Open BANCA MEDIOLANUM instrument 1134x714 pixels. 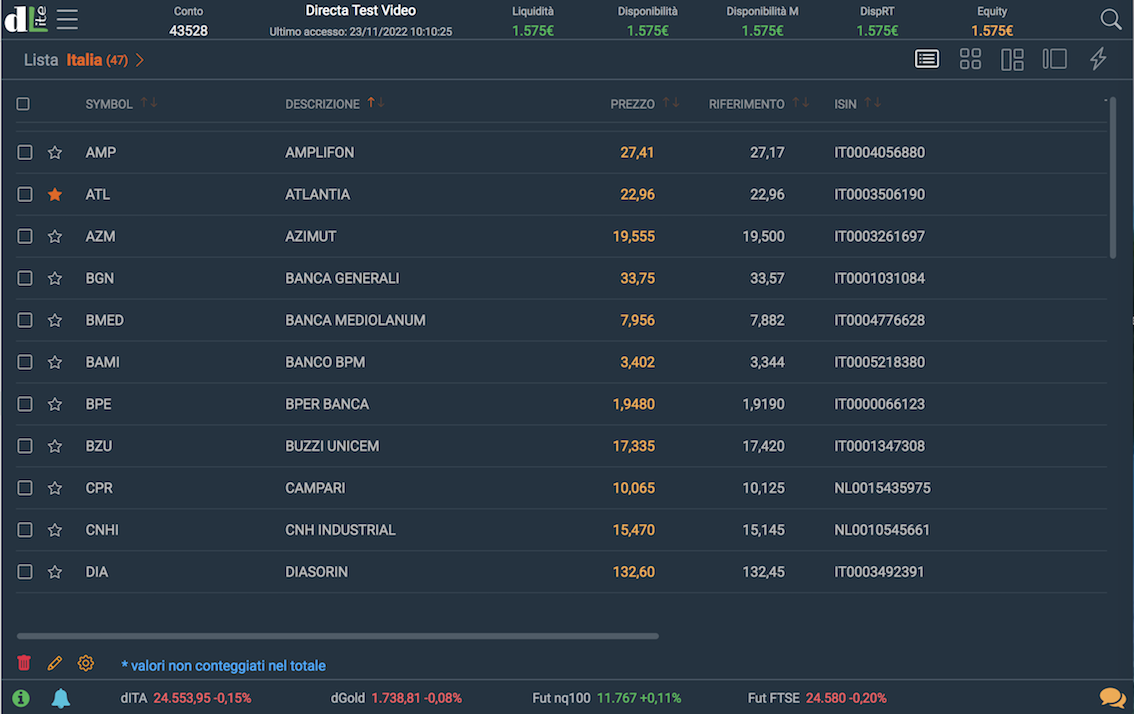(x=355, y=320)
